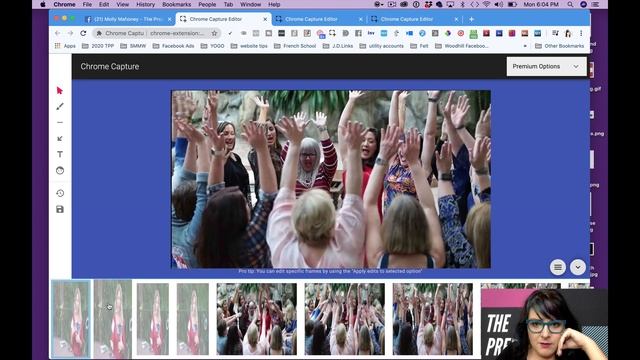The image size is (640, 360).
Task: Click the round menu lines button
Action: point(558,267)
